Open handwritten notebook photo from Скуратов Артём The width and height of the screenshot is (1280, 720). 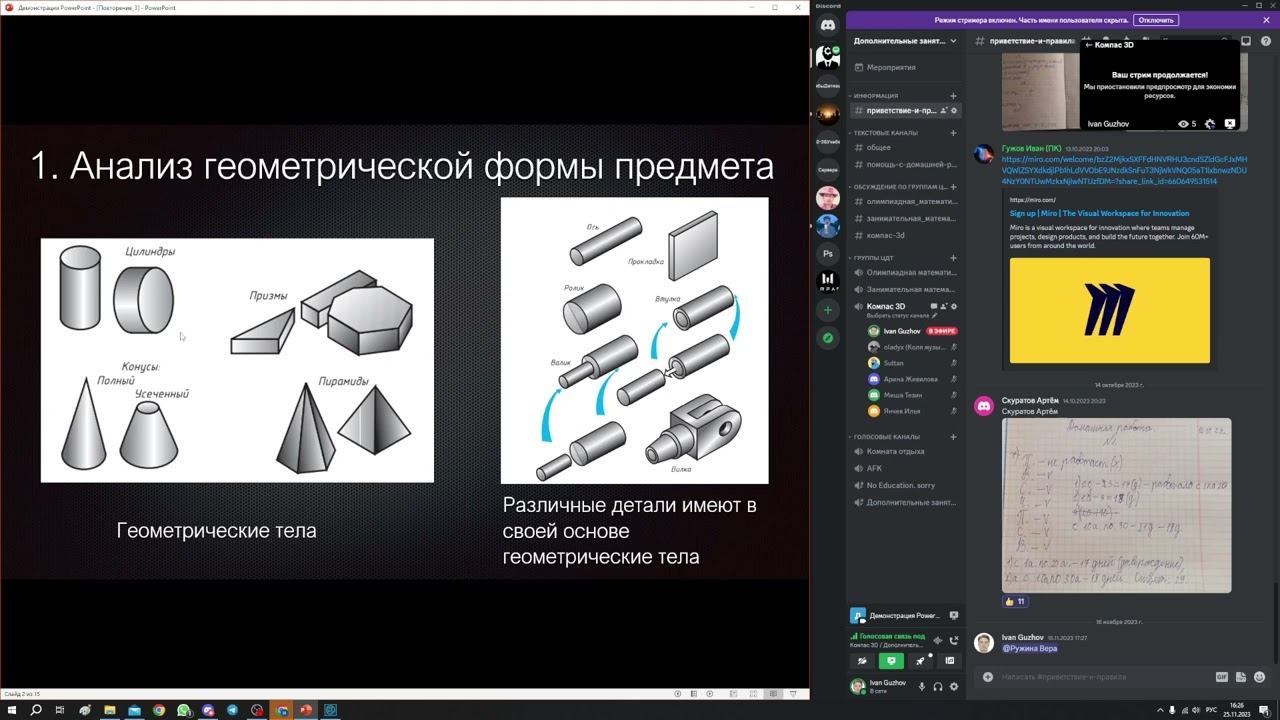coord(1116,505)
